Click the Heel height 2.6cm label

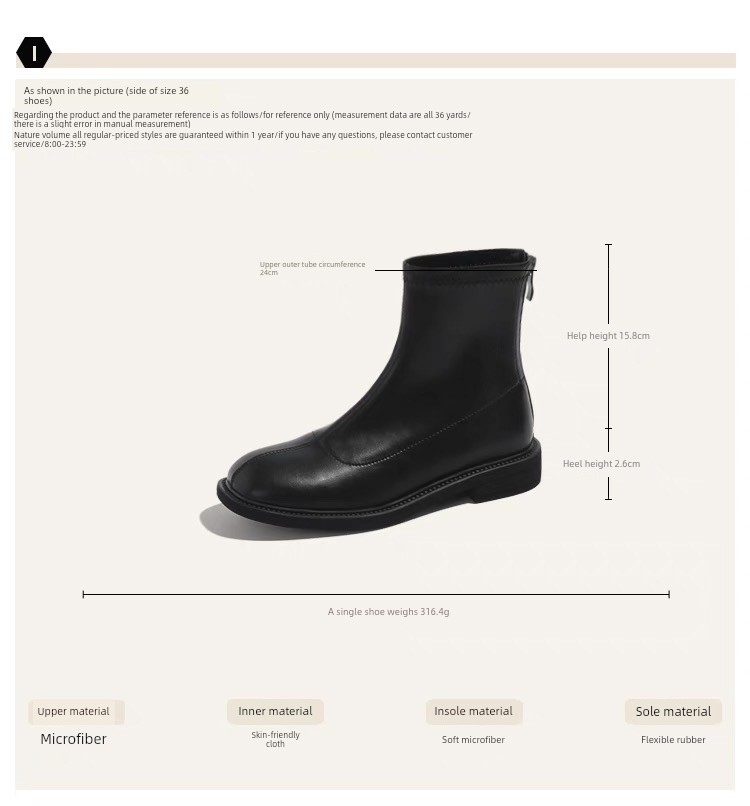point(601,464)
